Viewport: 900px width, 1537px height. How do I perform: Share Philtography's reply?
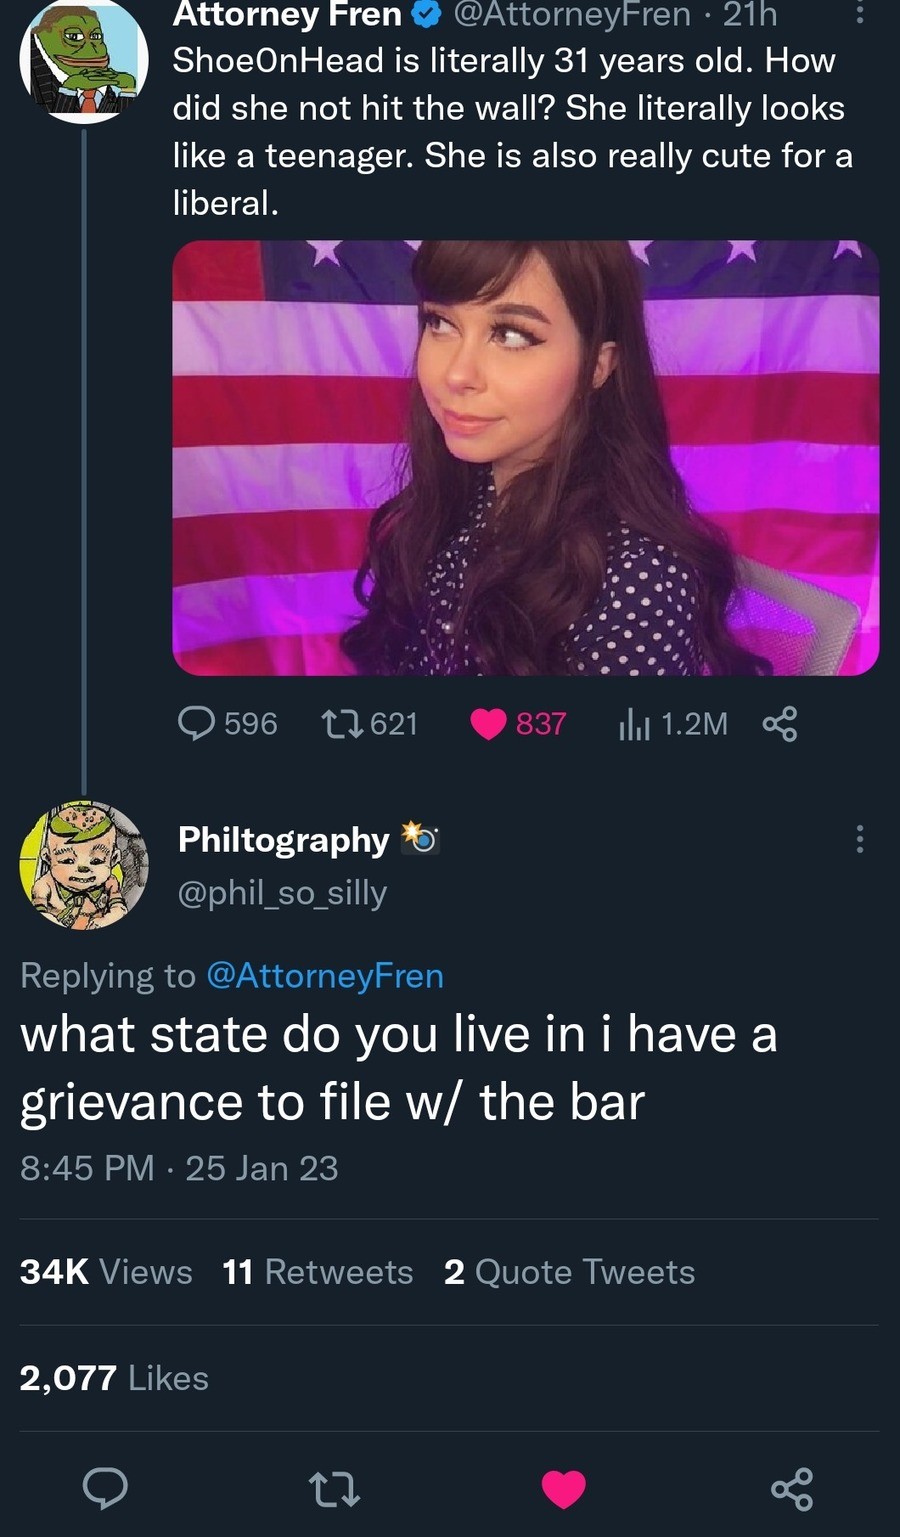792,1489
